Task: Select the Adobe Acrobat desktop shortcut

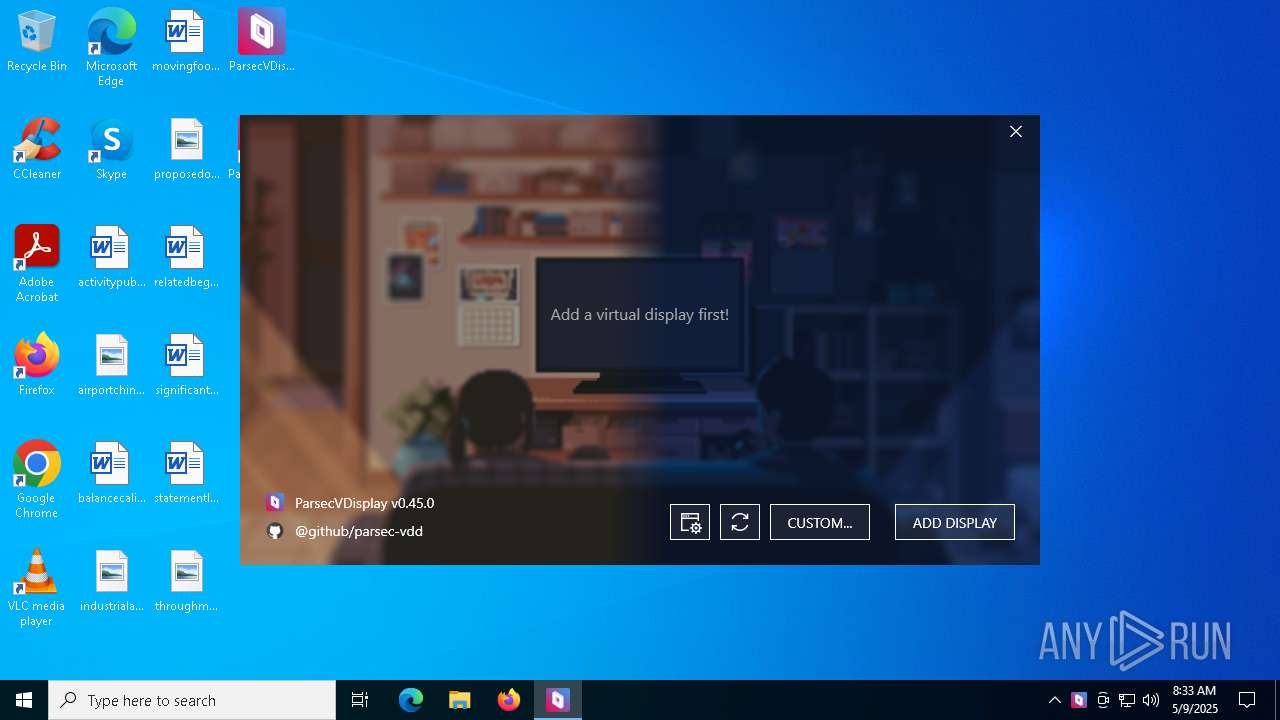Action: (37, 264)
